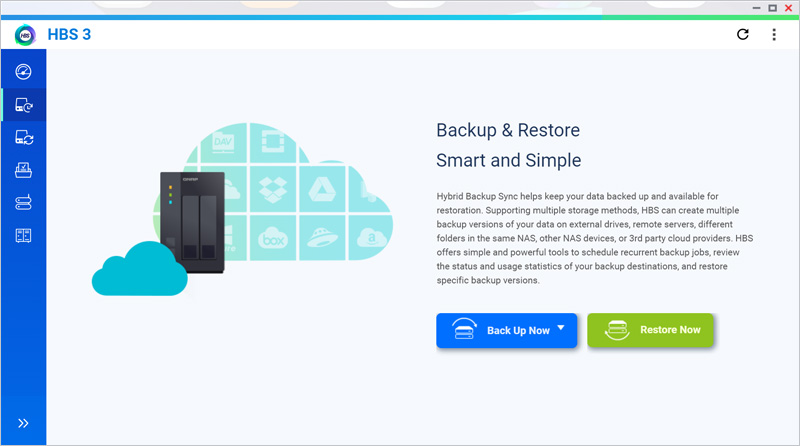Click the Back Up Now button
The width and height of the screenshot is (800, 446).
pos(507,331)
